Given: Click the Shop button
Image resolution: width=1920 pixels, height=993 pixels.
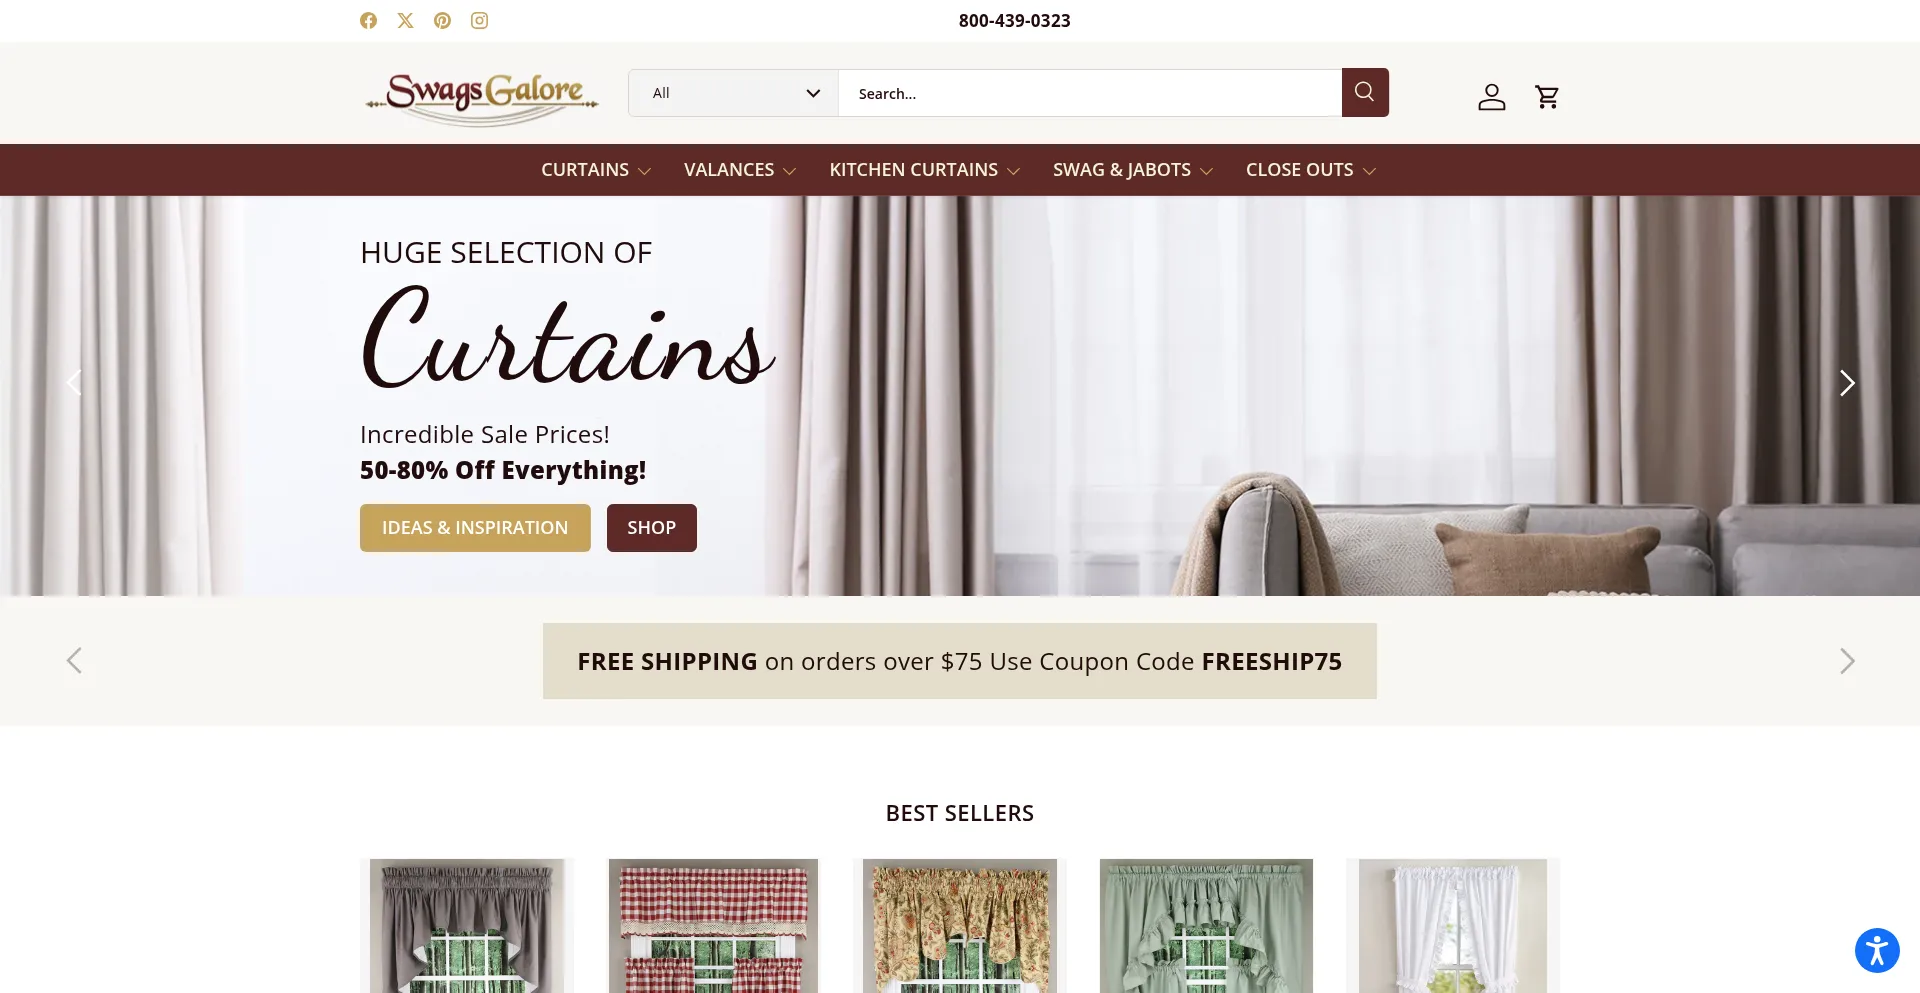Looking at the screenshot, I should pyautogui.click(x=652, y=528).
